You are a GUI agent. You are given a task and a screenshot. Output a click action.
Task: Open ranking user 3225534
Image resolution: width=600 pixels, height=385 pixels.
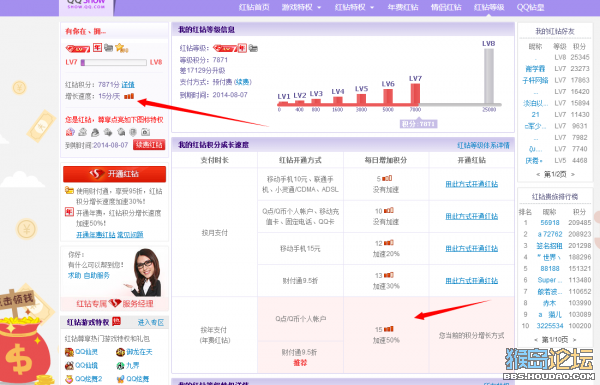(550, 326)
